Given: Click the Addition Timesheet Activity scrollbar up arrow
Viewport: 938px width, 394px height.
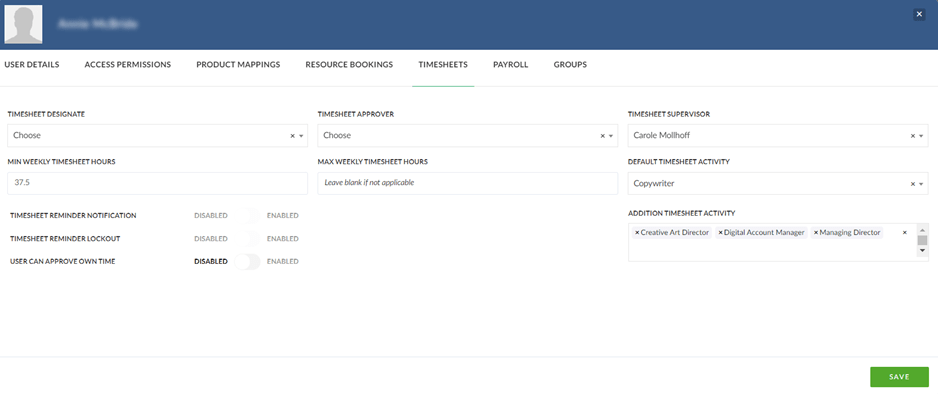Looking at the screenshot, I should pyautogui.click(x=922, y=230).
